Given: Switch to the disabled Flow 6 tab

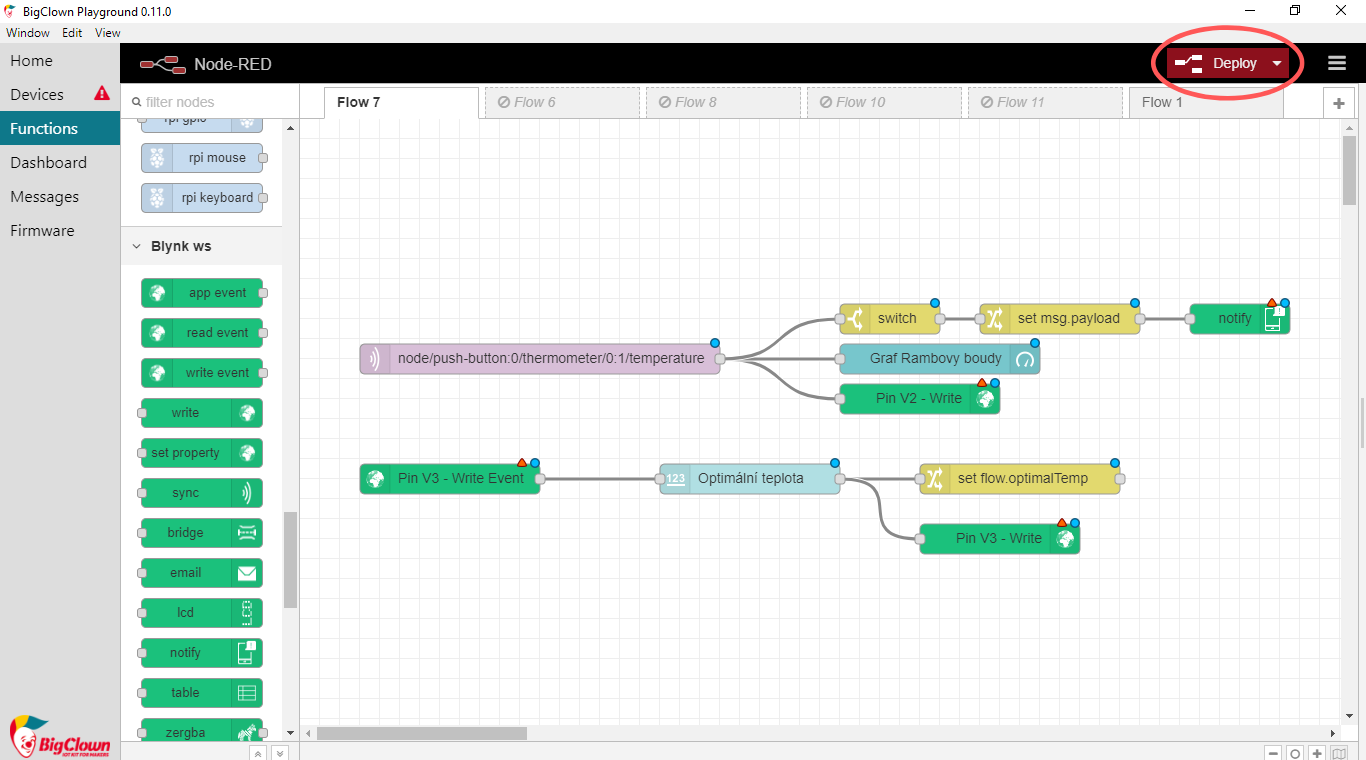Looking at the screenshot, I should (x=562, y=102).
